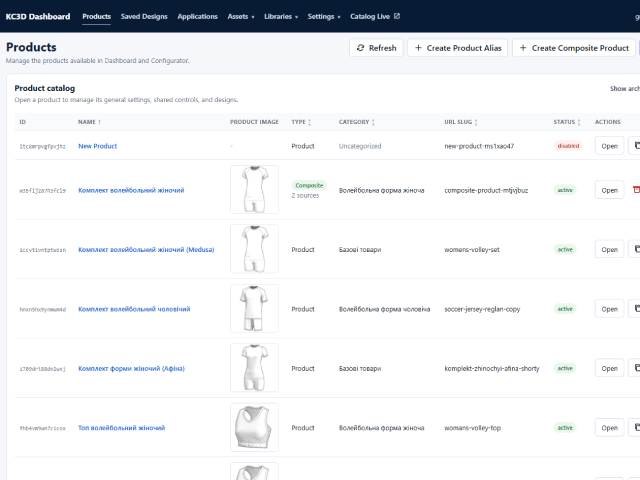This screenshot has width=640, height=480.
Task: Click Create Composite Product button
Action: click(x=574, y=48)
